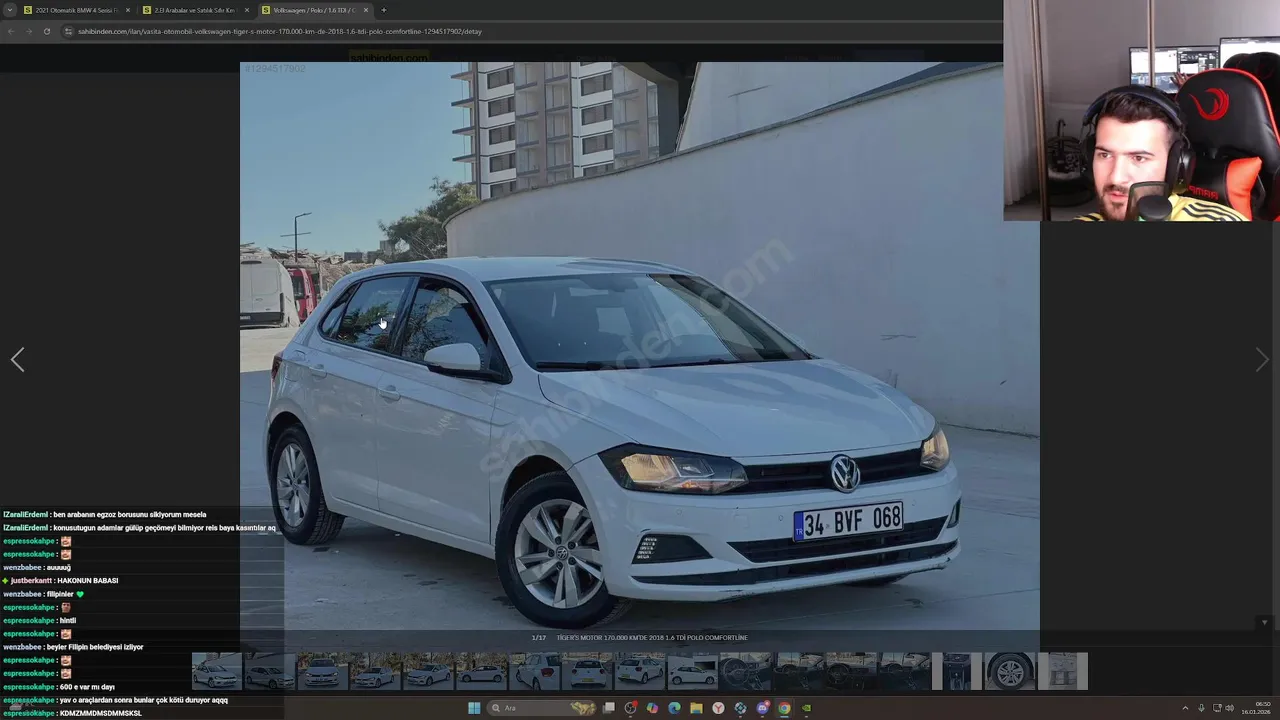Screen dimensions: 1280x720
Task: Click the taskbar search box labeled Ara
Action: (x=541, y=708)
